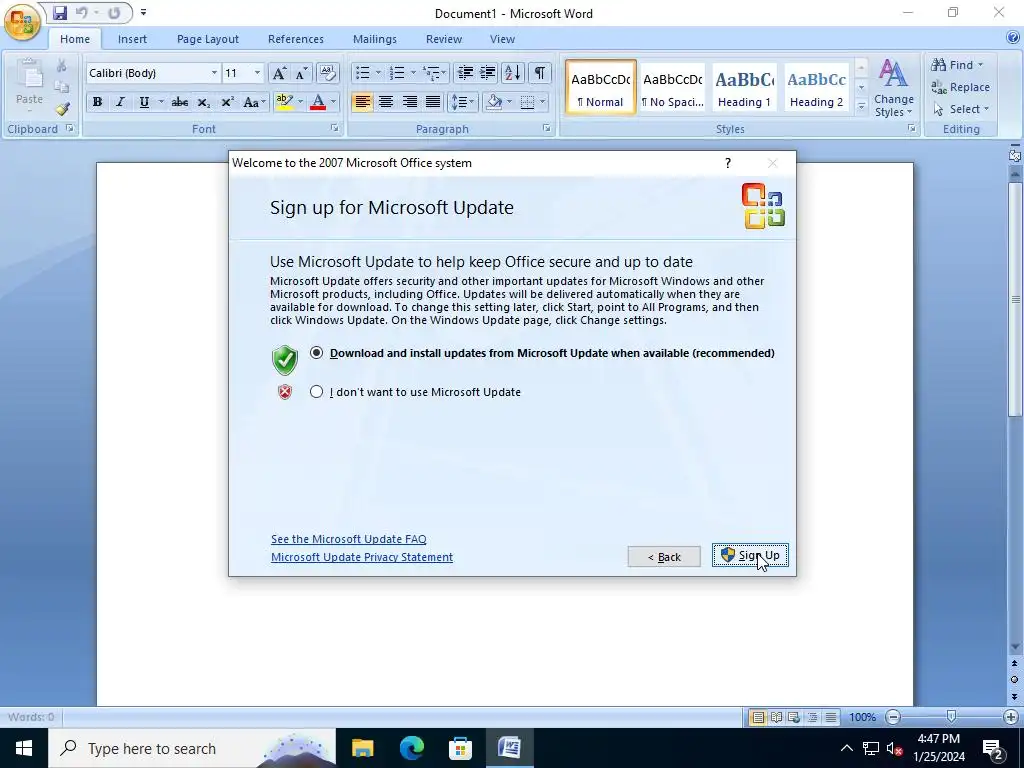This screenshot has height=768, width=1024.
Task: Align text left
Action: pyautogui.click(x=362, y=102)
